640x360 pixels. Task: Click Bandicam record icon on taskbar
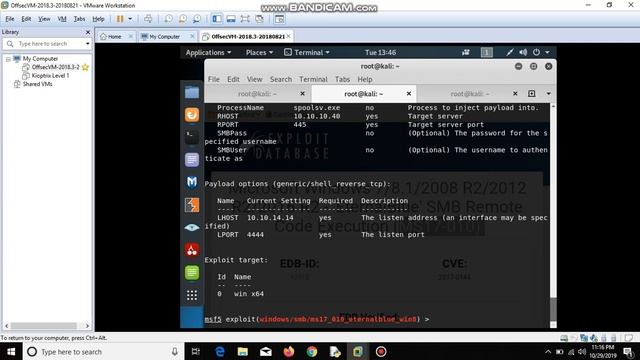[381, 351]
